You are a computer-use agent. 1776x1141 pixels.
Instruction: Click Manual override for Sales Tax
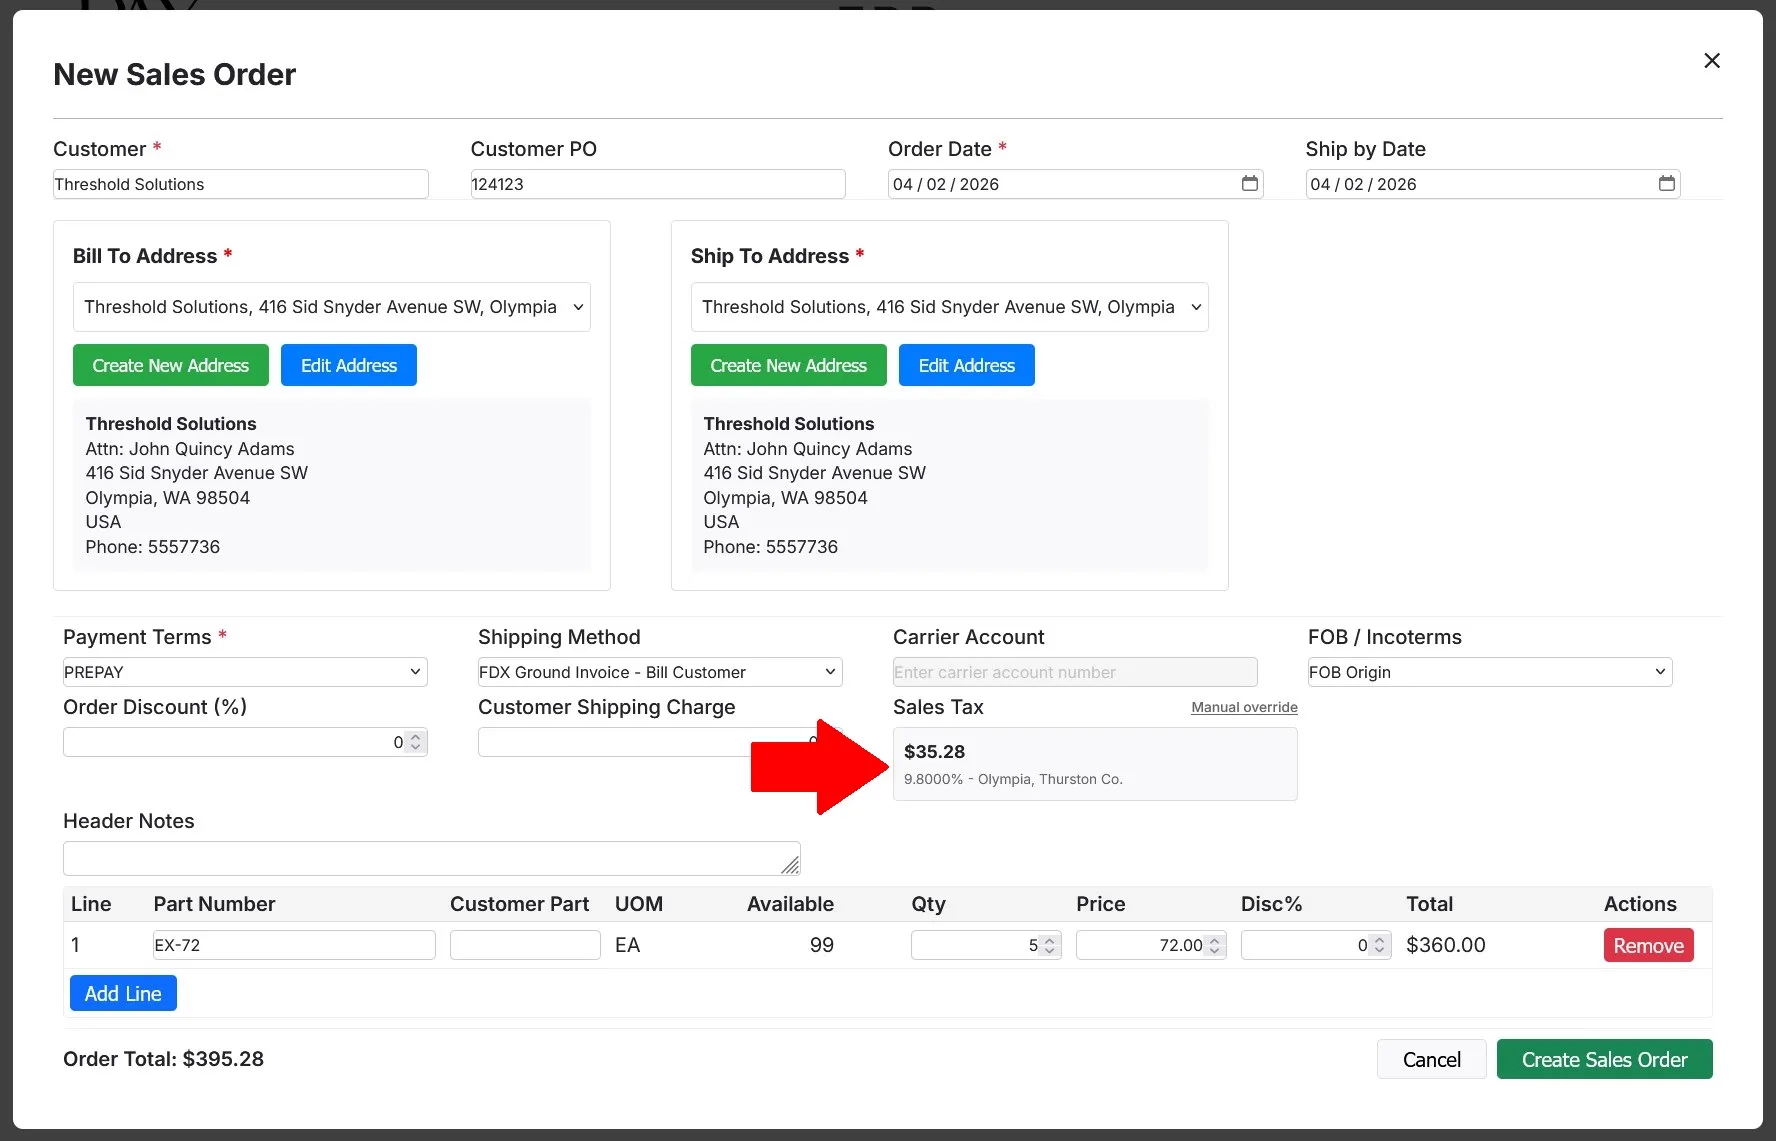1243,707
